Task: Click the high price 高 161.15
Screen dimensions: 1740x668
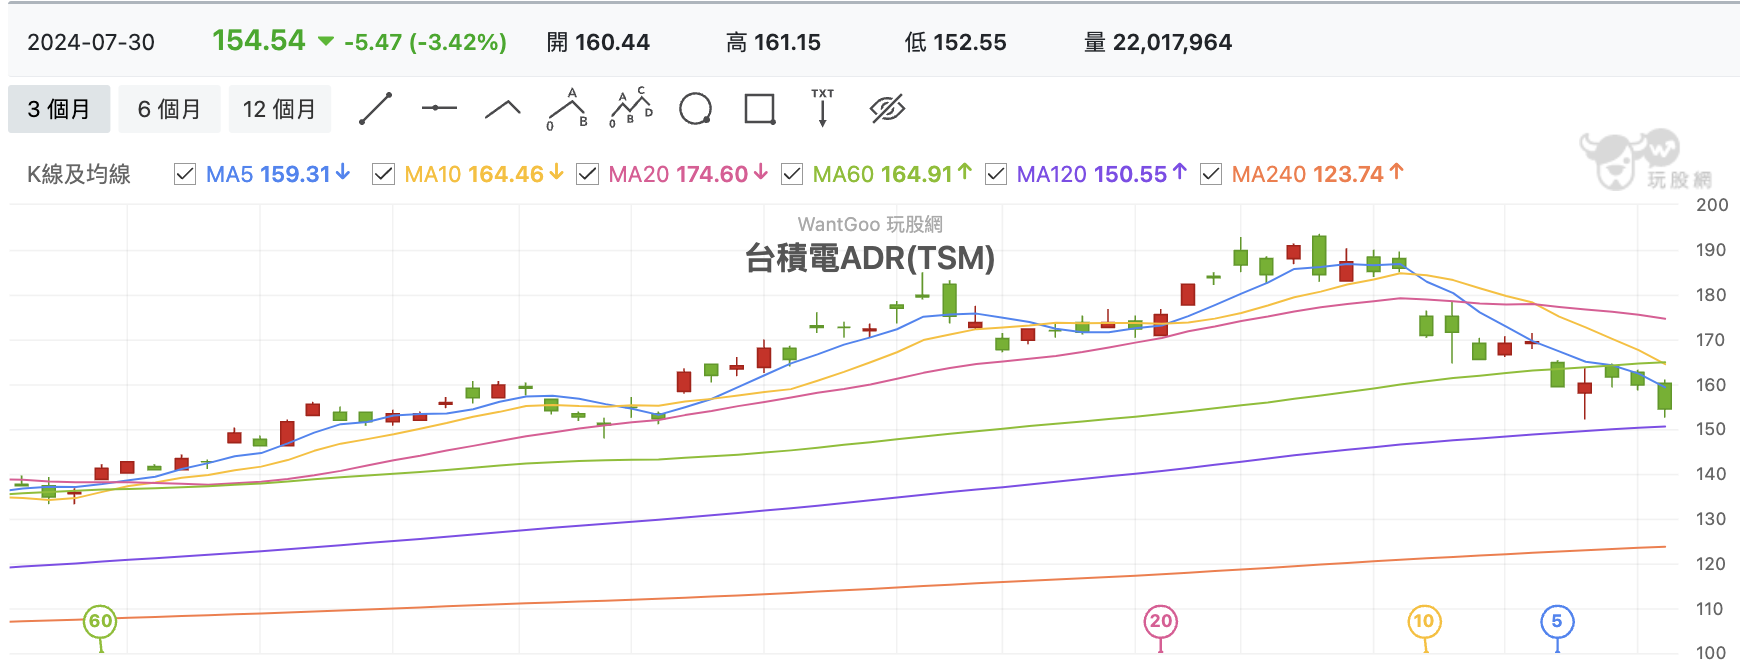Action: tap(773, 42)
